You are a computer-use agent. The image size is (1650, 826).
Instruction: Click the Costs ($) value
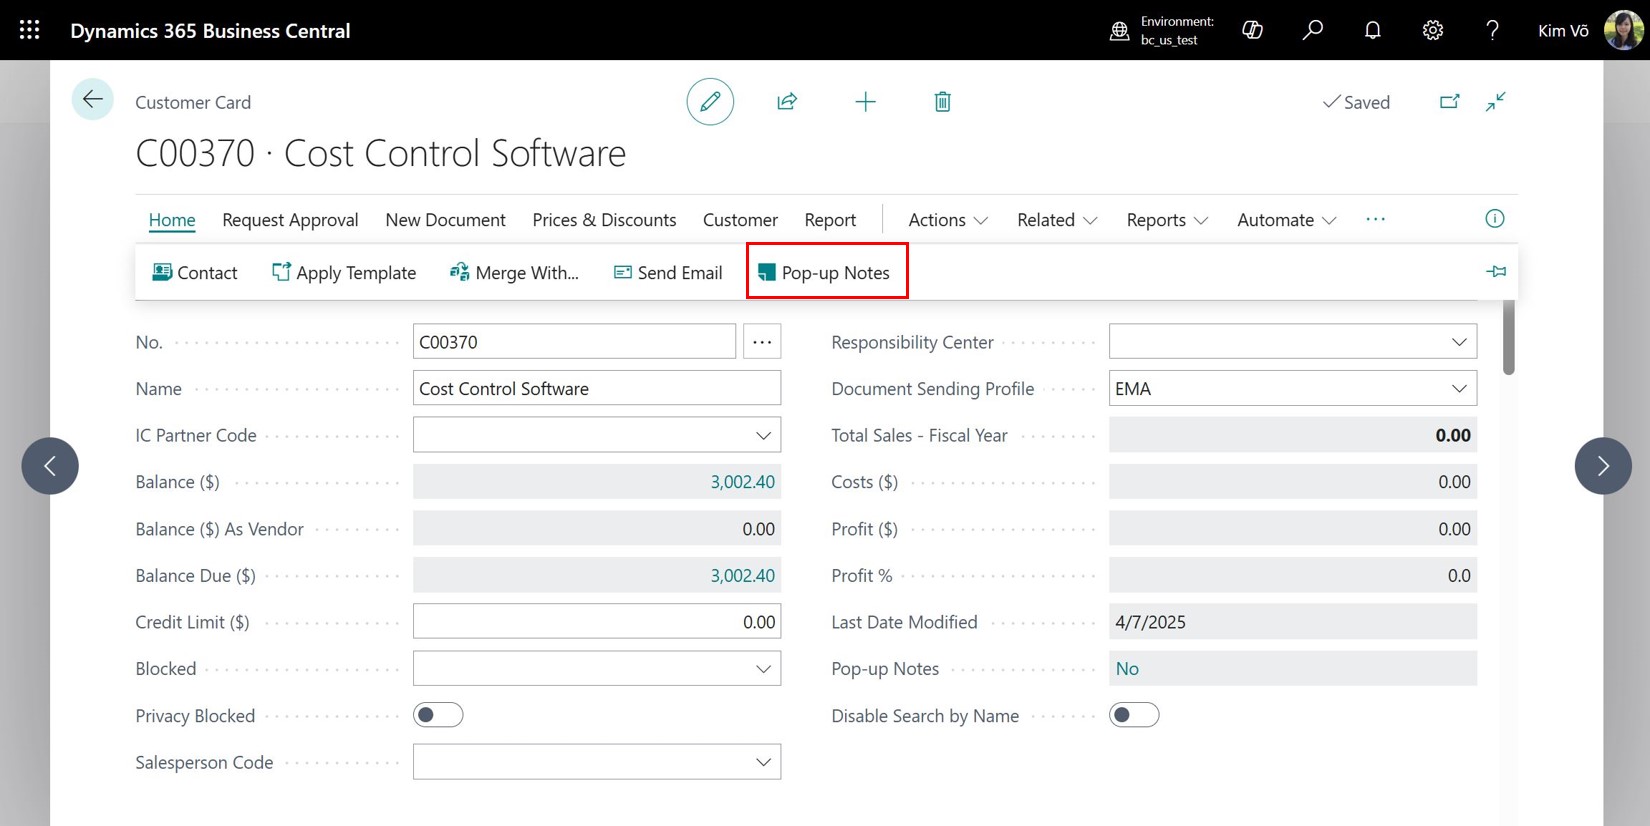point(1293,482)
